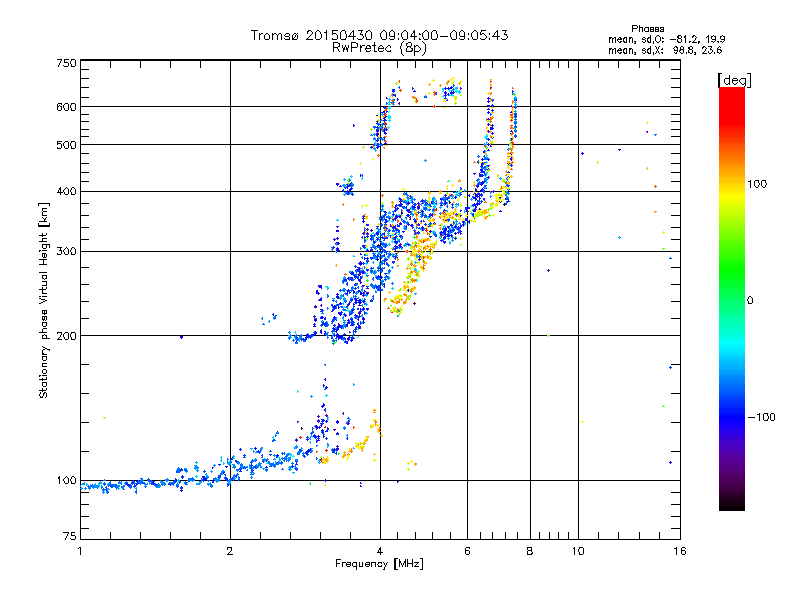Click the 'RwPretec (8p)' subtitle
800x600 pixels.
coord(379,47)
